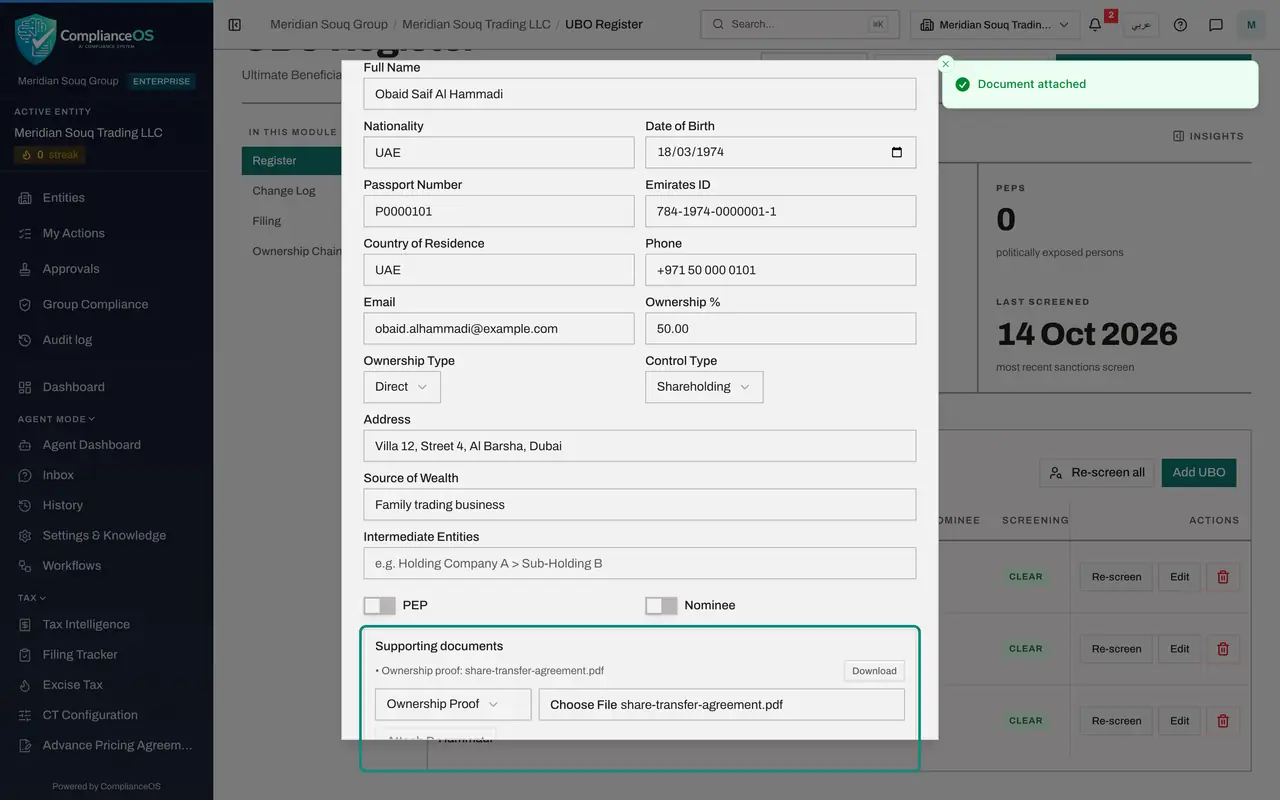Viewport: 1280px width, 800px height.
Task: Dismiss the Document attached toast
Action: 945,64
